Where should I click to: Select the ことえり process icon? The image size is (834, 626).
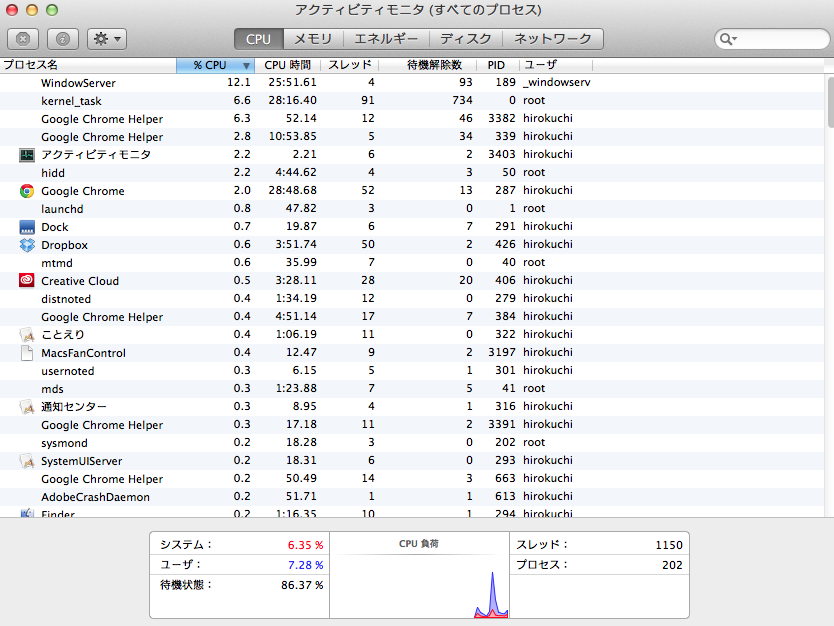tap(27, 335)
